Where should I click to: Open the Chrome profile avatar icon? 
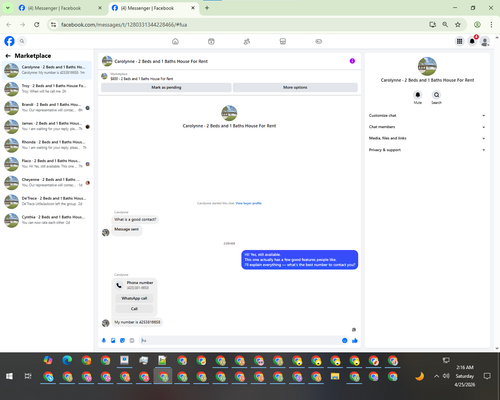[477, 25]
